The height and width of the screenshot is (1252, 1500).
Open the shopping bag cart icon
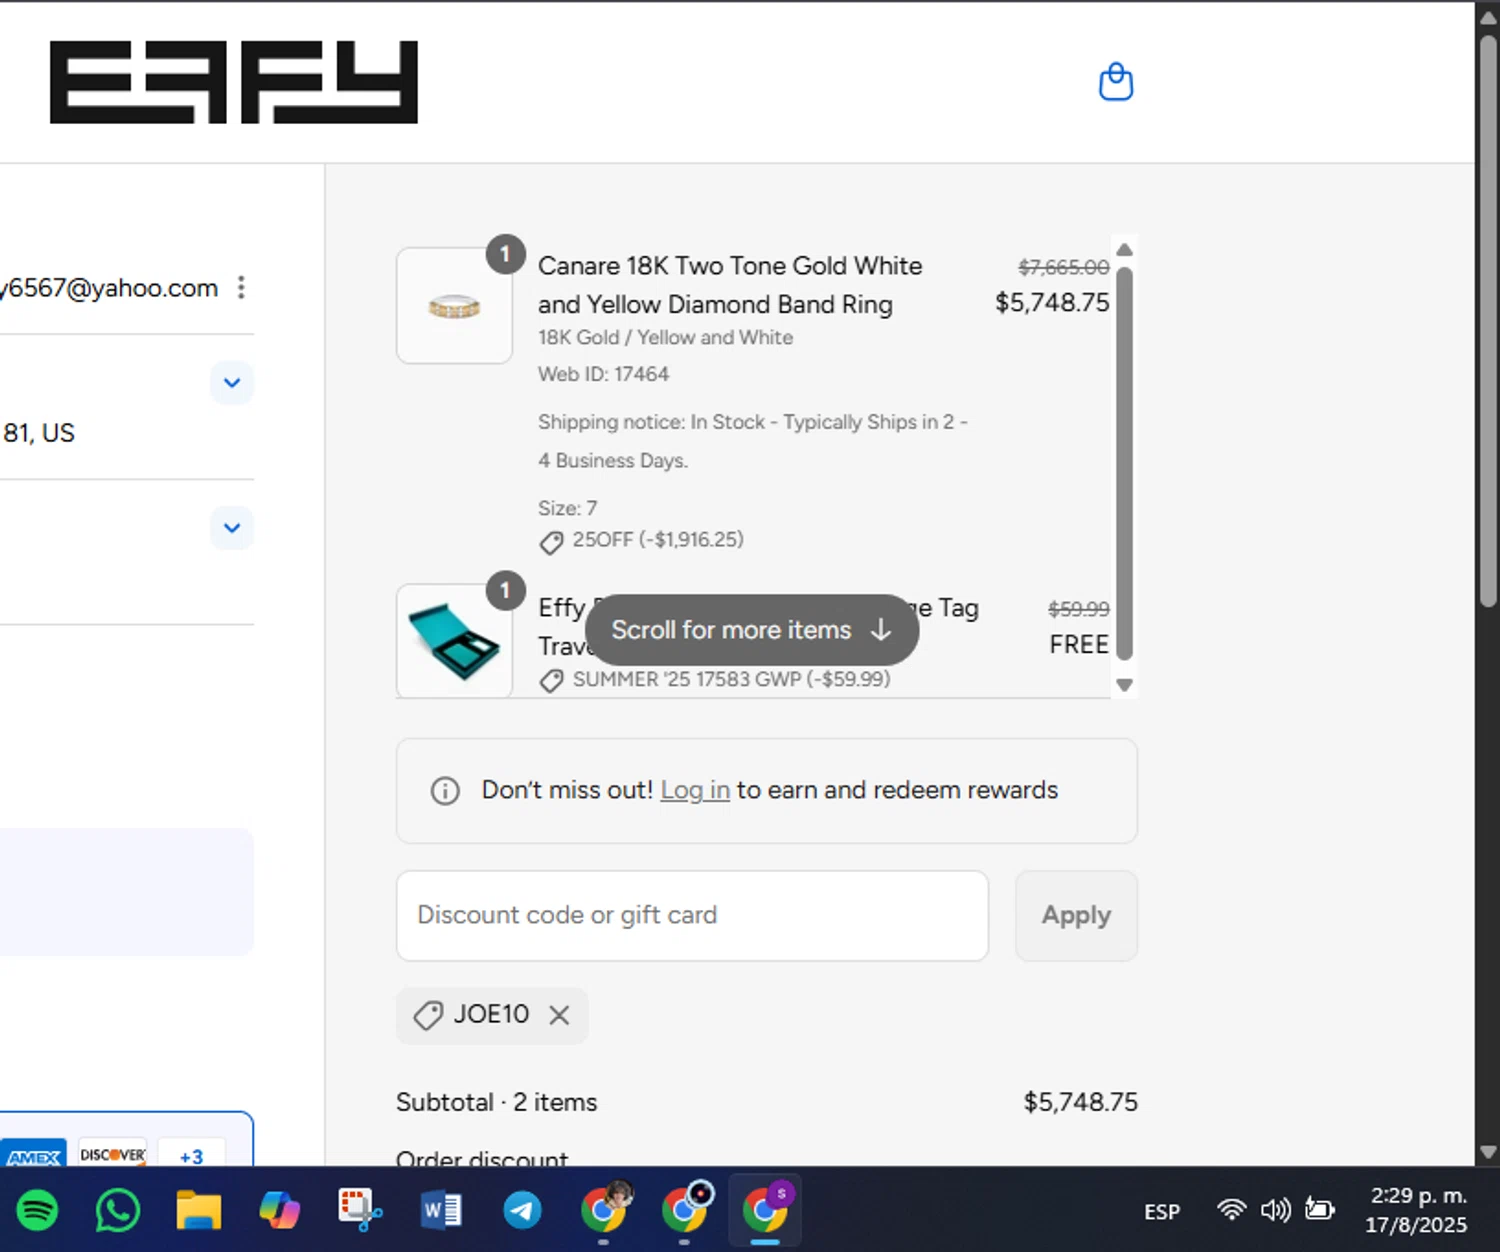tap(1116, 82)
